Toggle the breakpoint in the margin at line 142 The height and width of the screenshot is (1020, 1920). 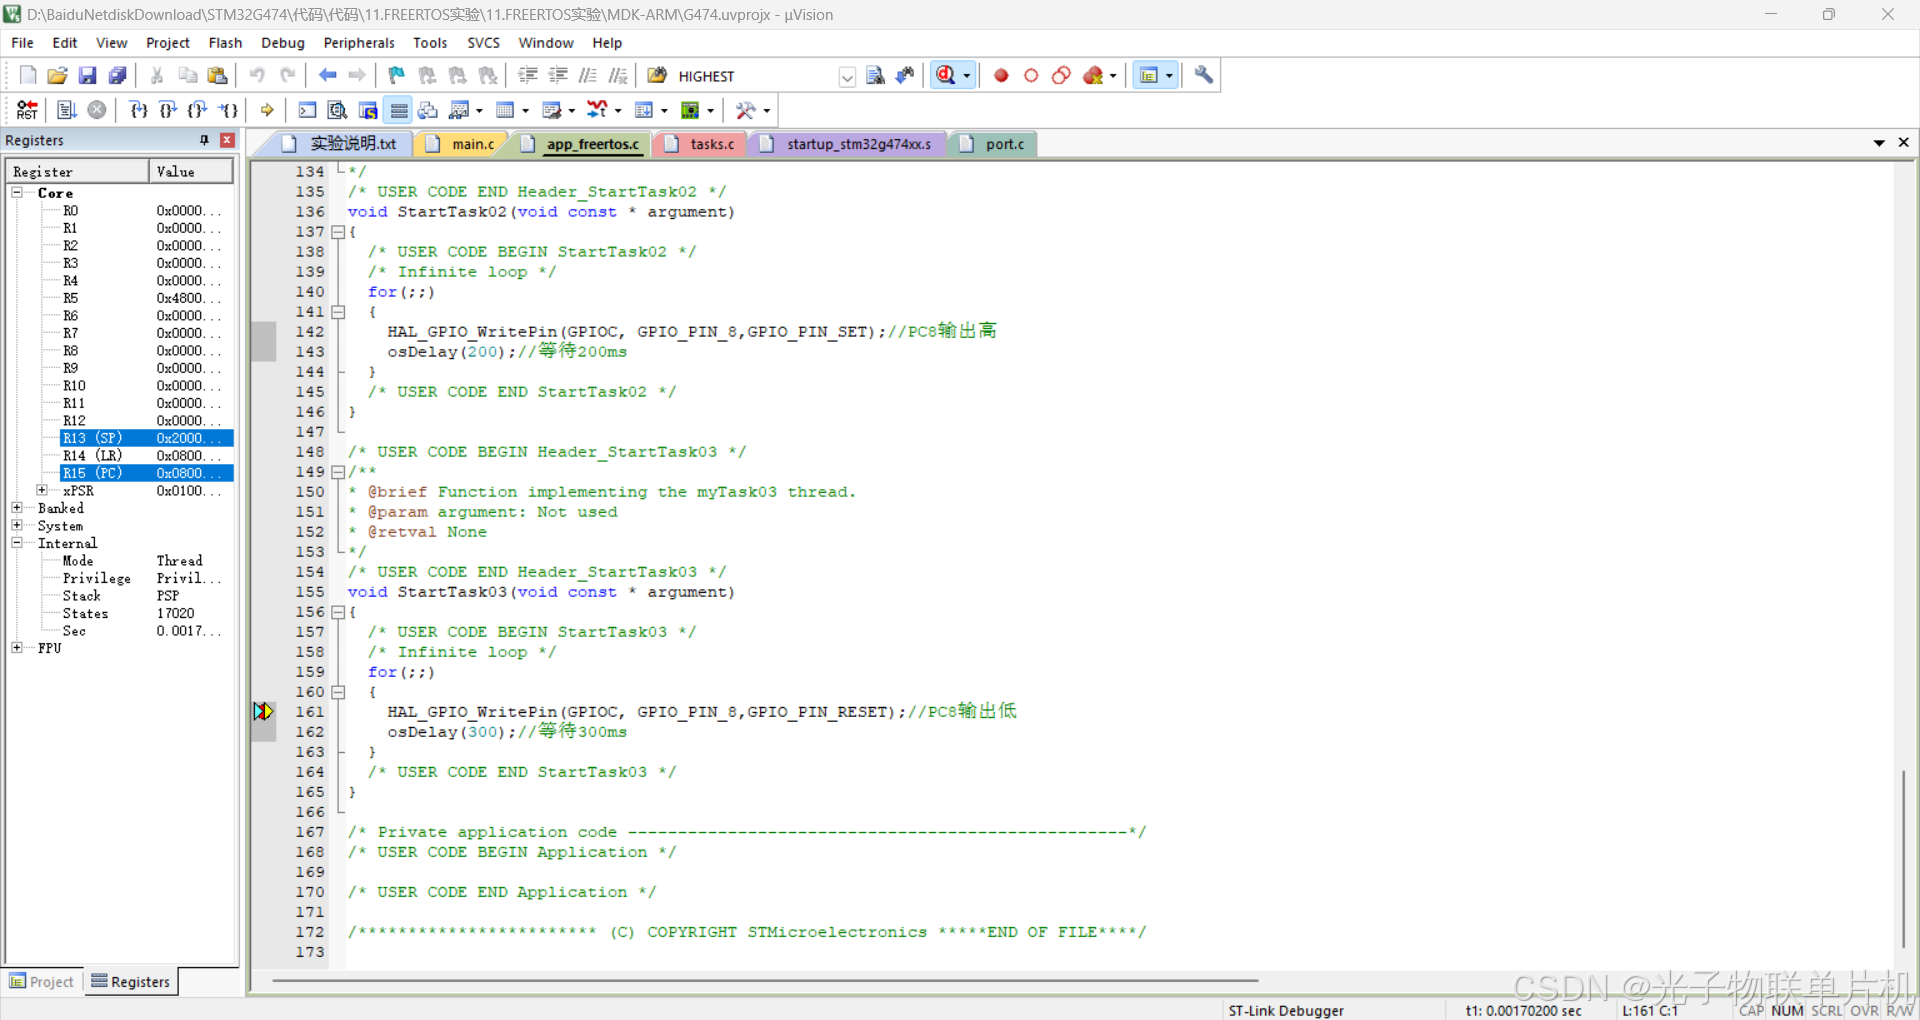(x=263, y=331)
